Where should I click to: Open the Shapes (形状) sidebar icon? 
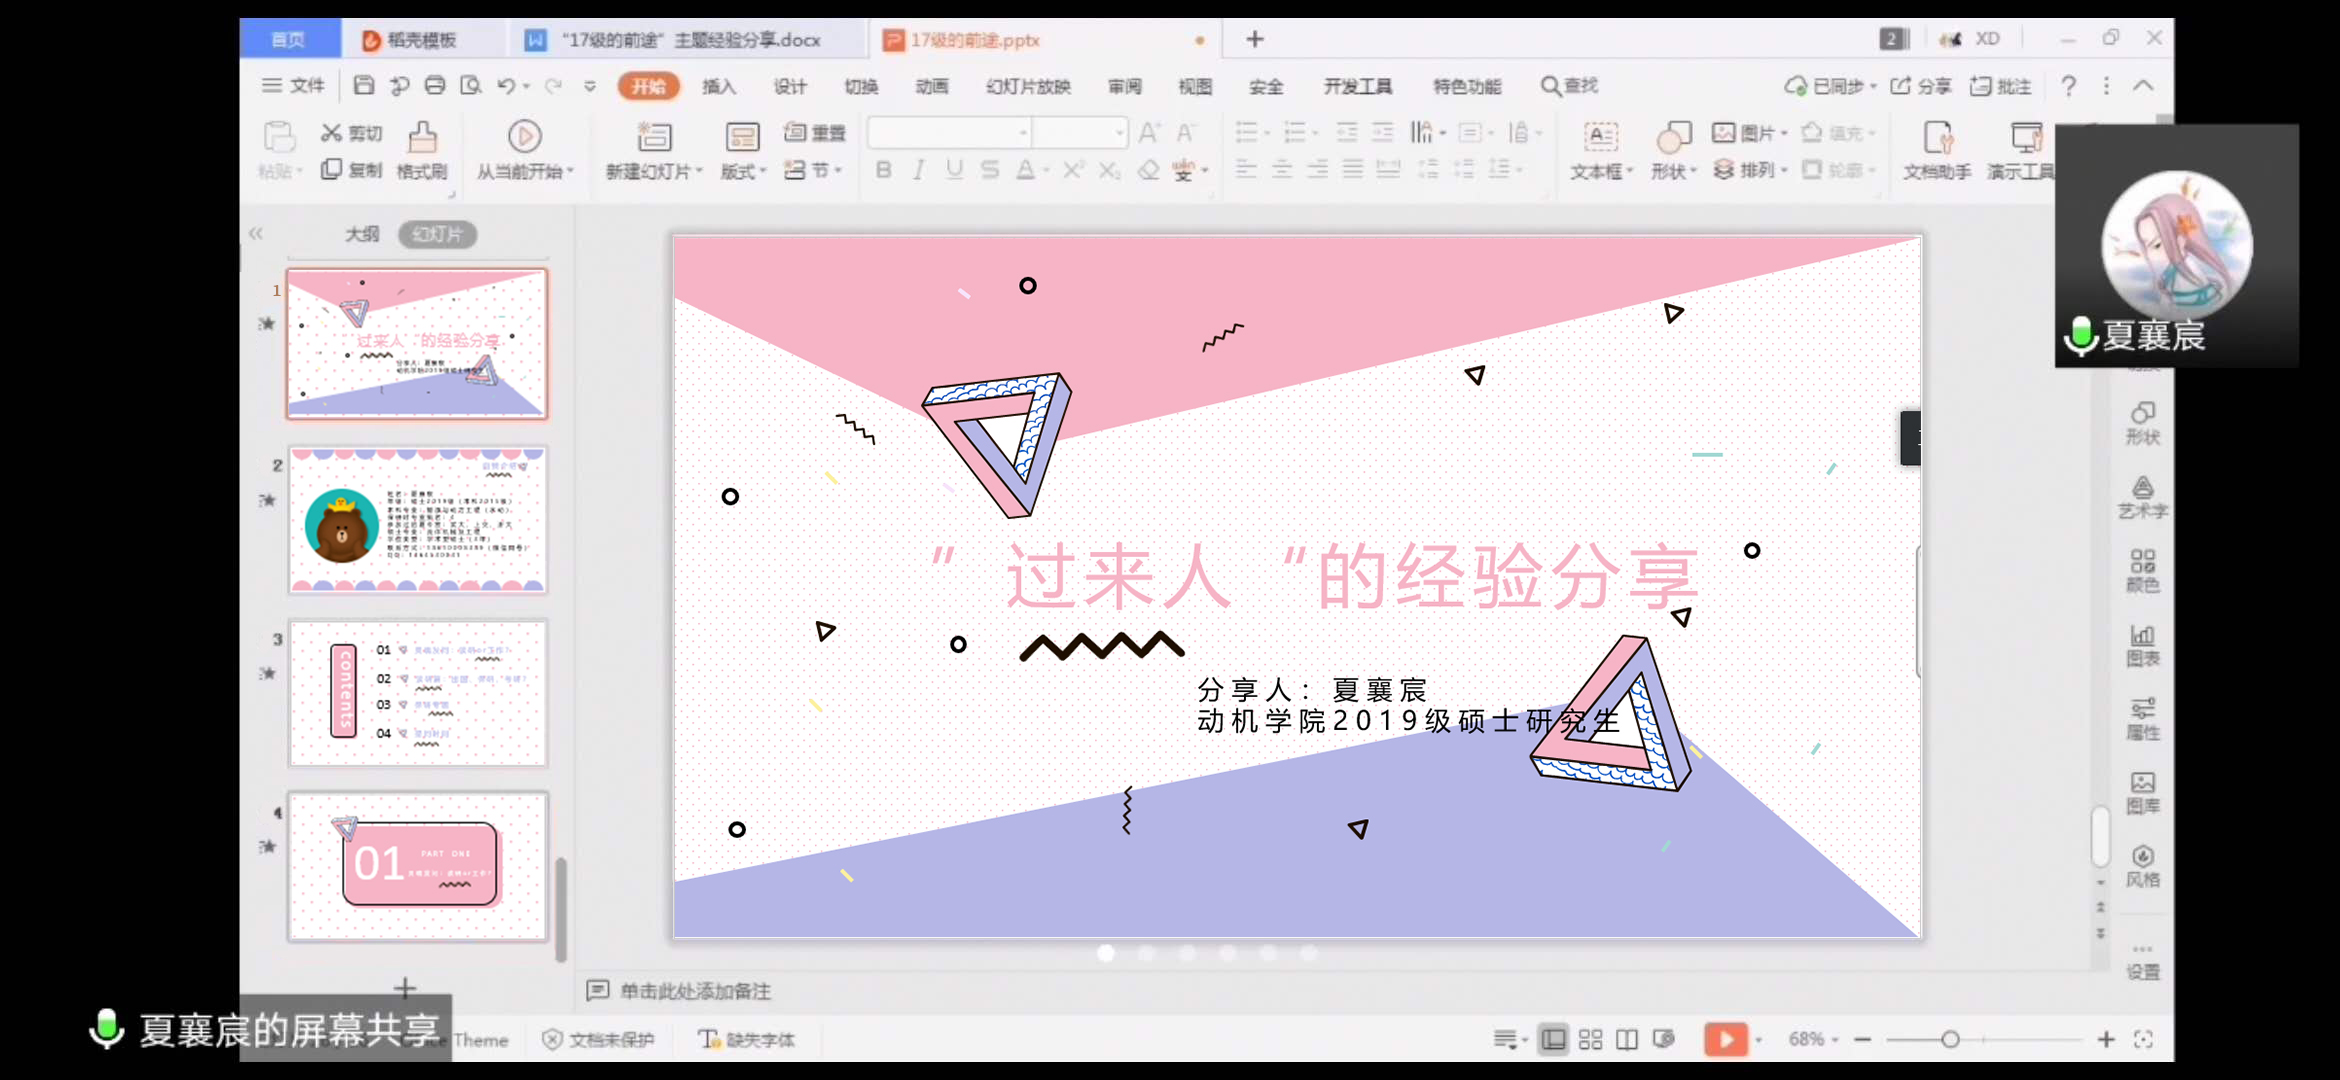coord(2142,423)
